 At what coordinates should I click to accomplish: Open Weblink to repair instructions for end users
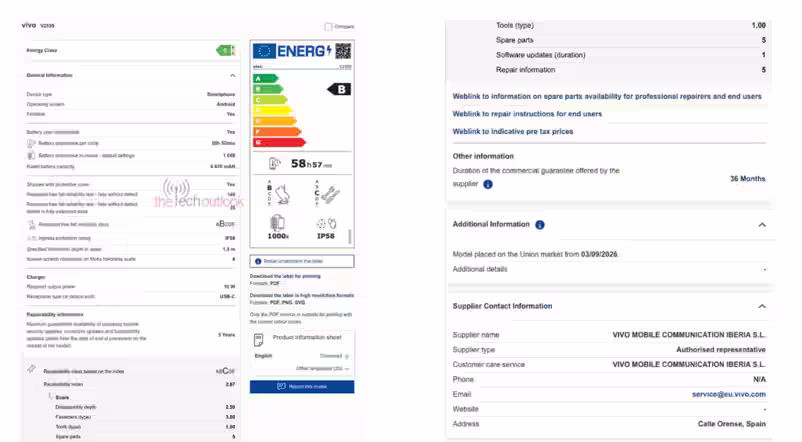[x=527, y=114]
